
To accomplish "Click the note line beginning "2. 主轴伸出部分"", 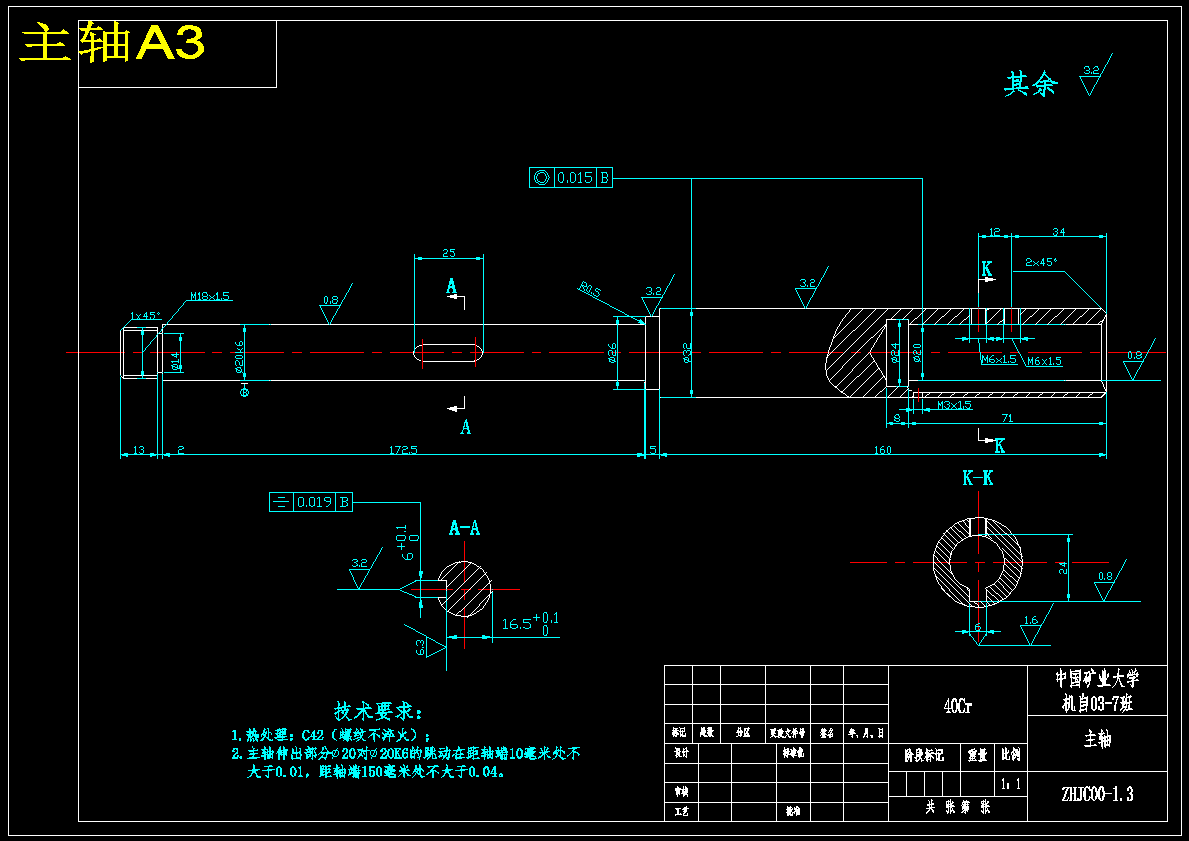I will coord(406,754).
